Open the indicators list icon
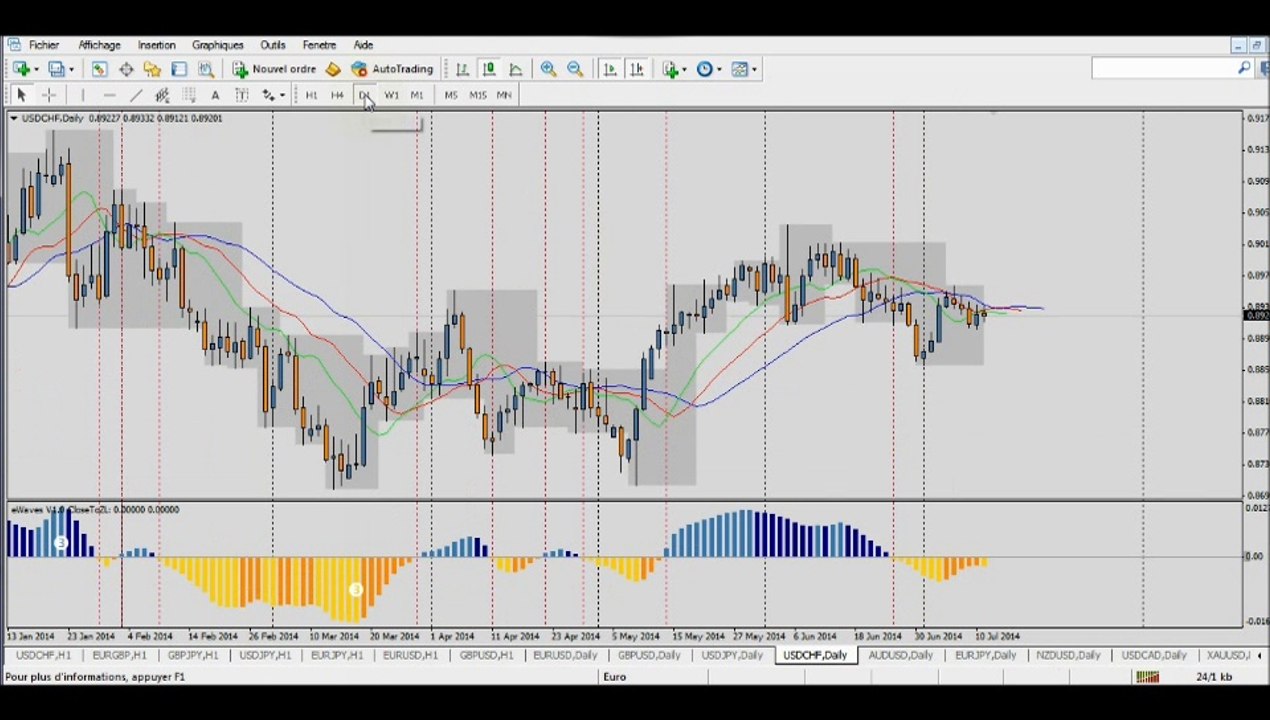 [x=670, y=69]
